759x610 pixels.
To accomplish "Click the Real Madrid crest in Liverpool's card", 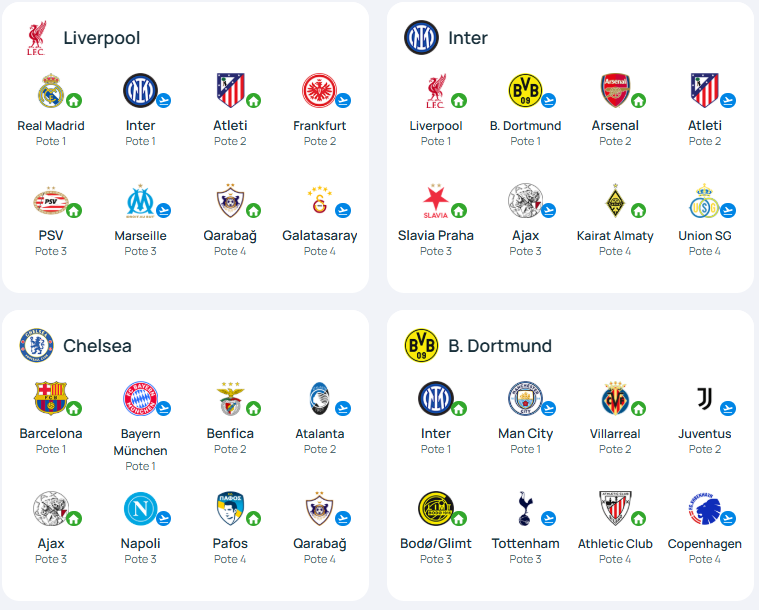I will (x=51, y=91).
